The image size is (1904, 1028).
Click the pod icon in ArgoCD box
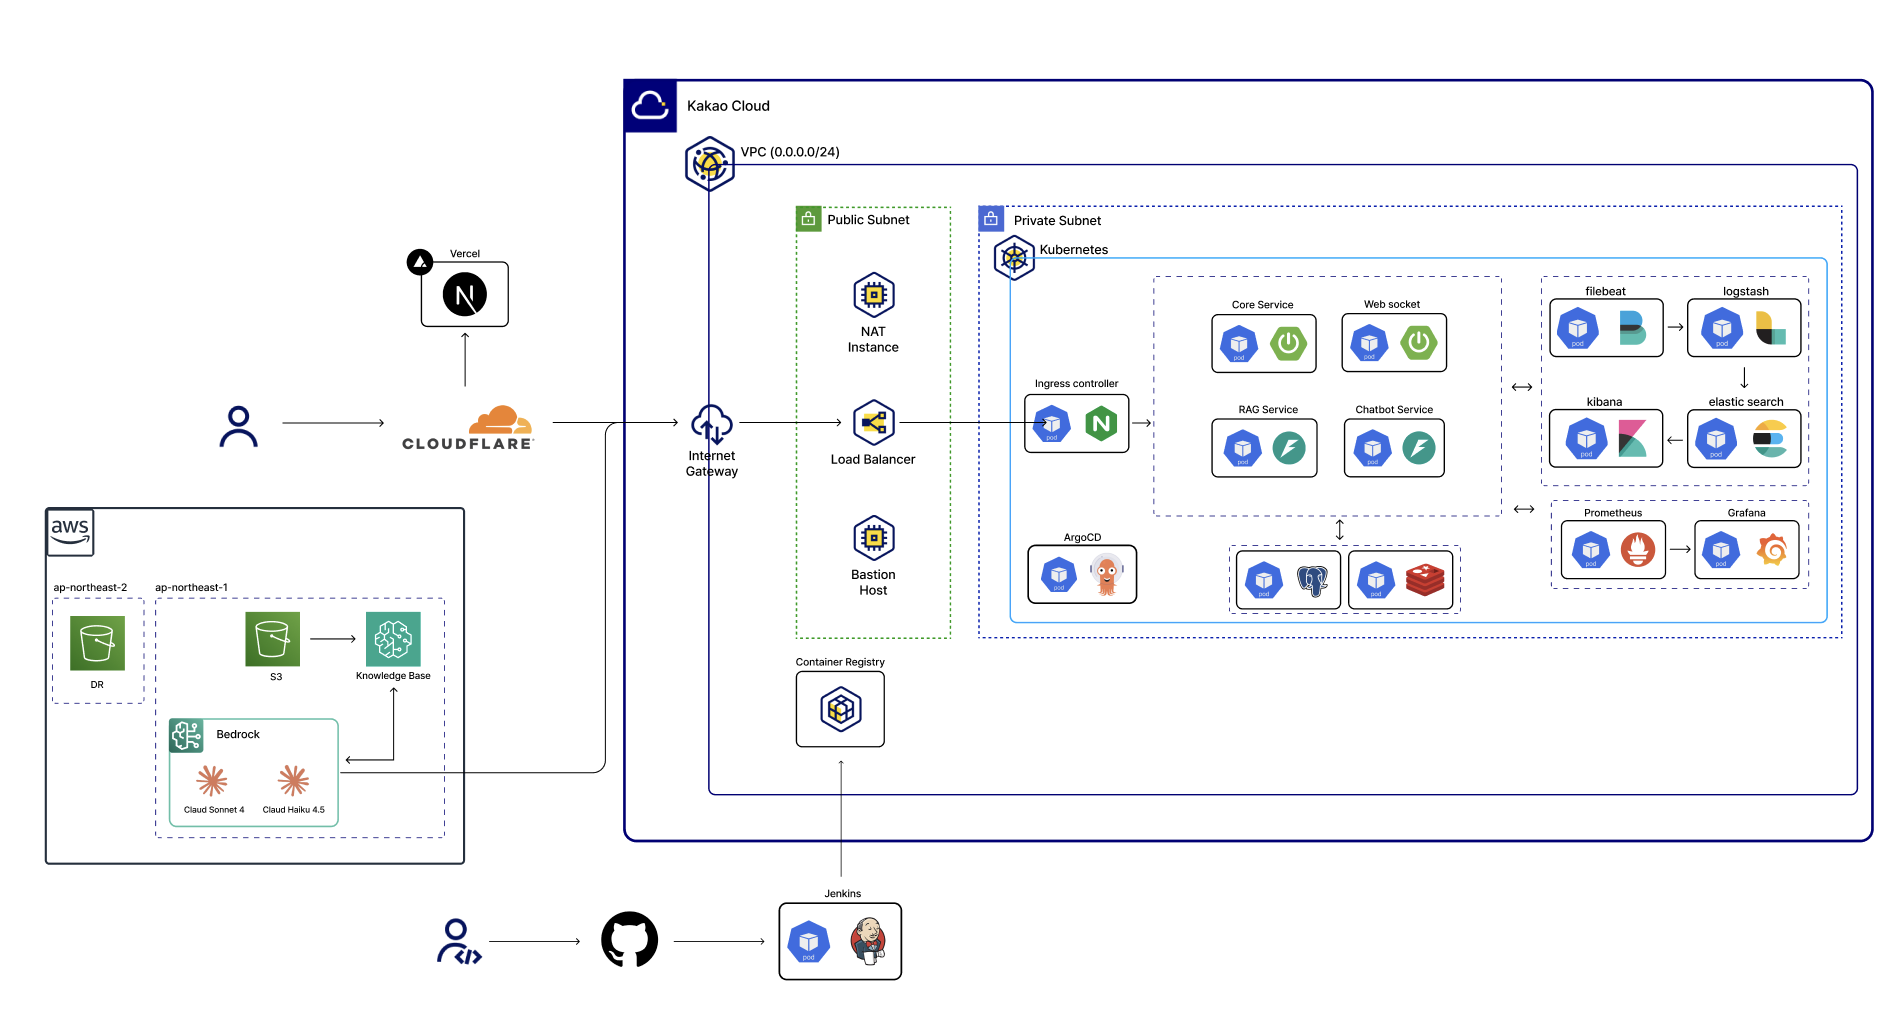click(x=1059, y=575)
